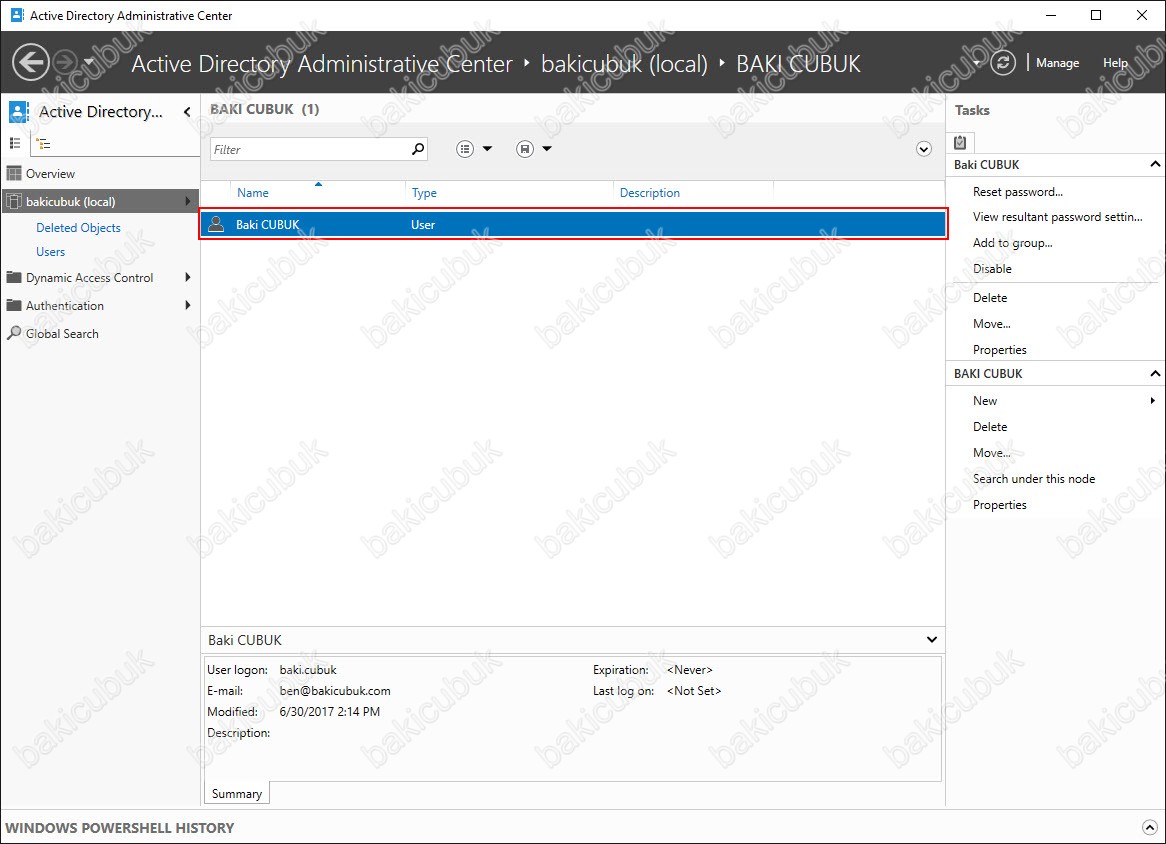Image resolution: width=1166 pixels, height=844 pixels.
Task: Click the Overview icon in navigation
Action: 13,173
